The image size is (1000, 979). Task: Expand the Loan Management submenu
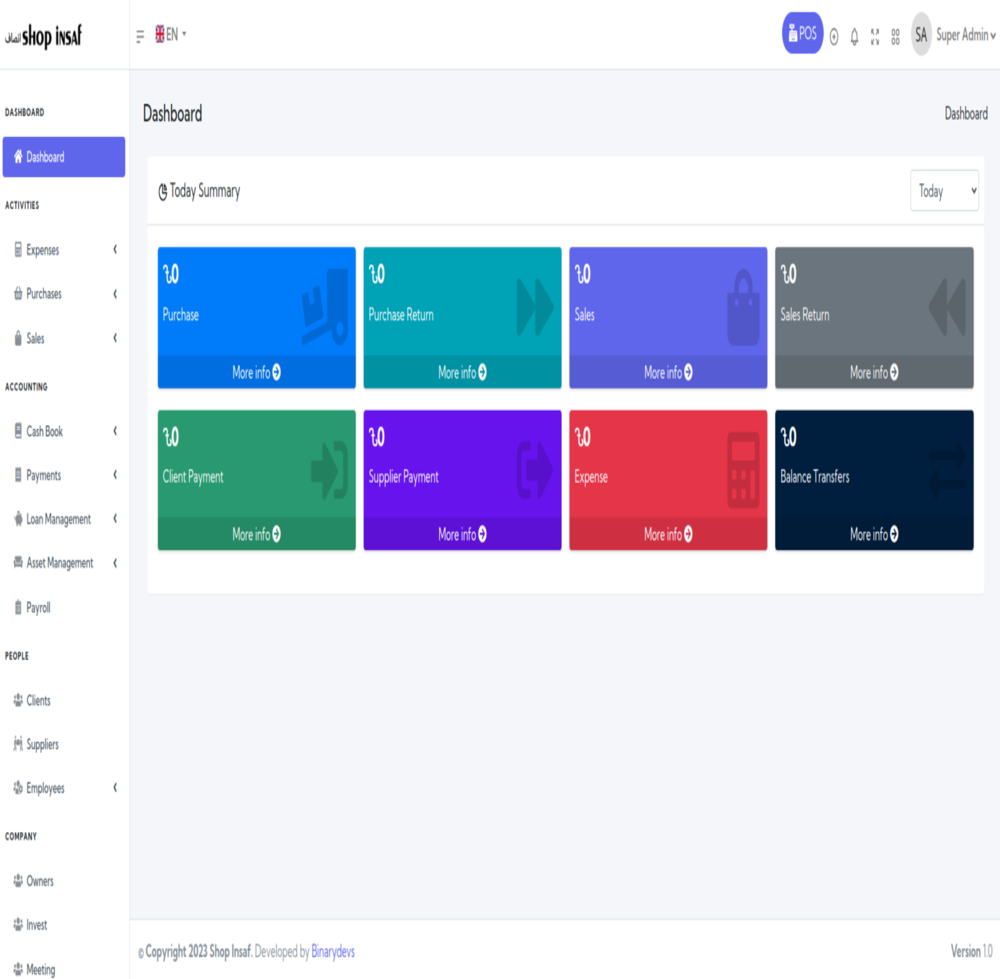pyautogui.click(x=58, y=519)
